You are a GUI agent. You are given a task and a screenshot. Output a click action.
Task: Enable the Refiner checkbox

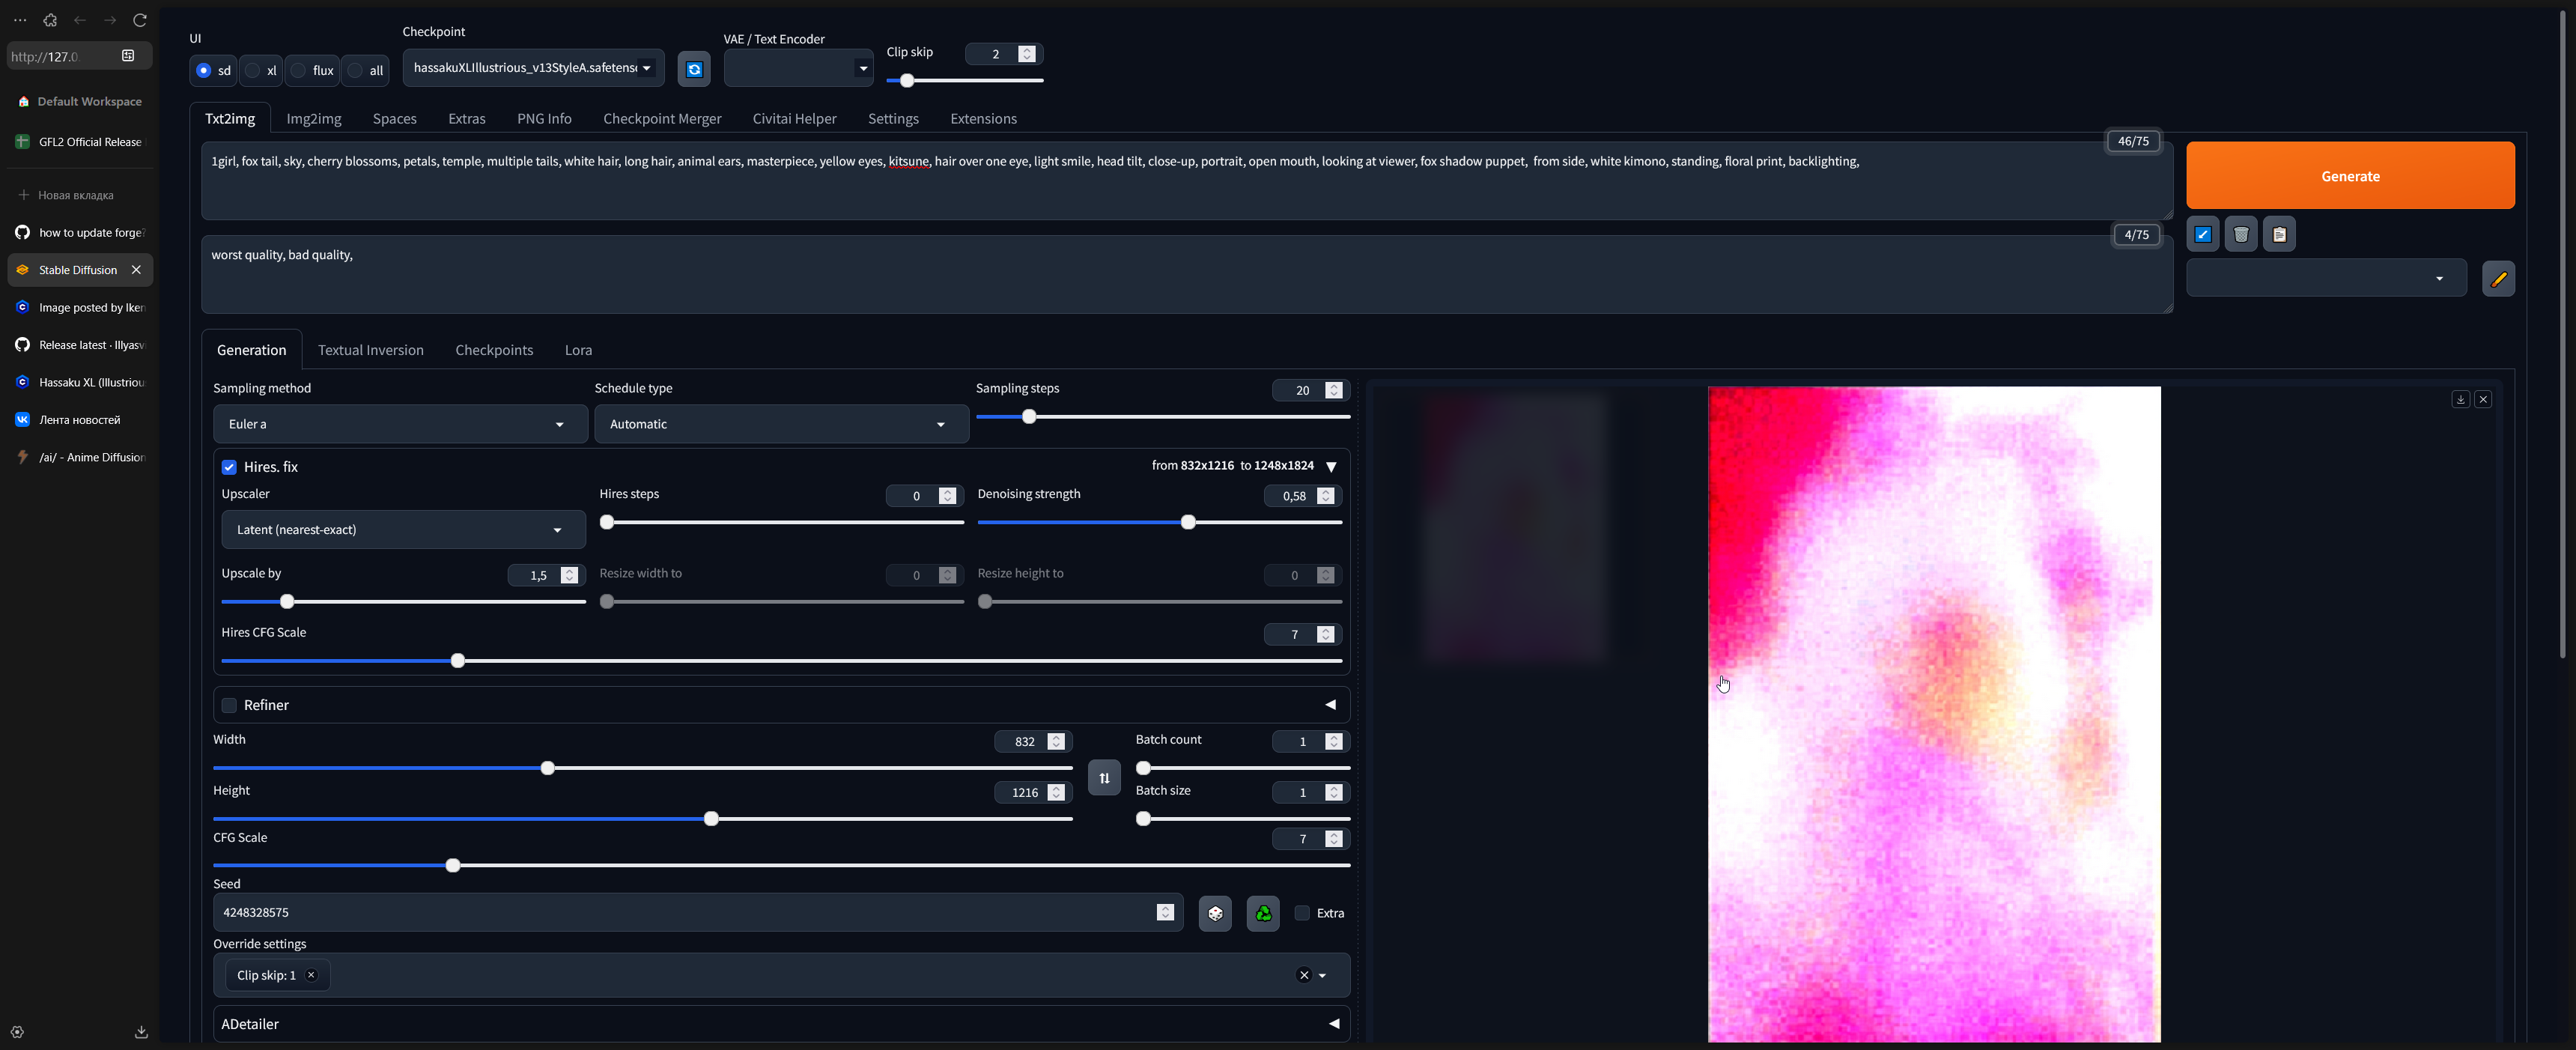click(x=229, y=705)
